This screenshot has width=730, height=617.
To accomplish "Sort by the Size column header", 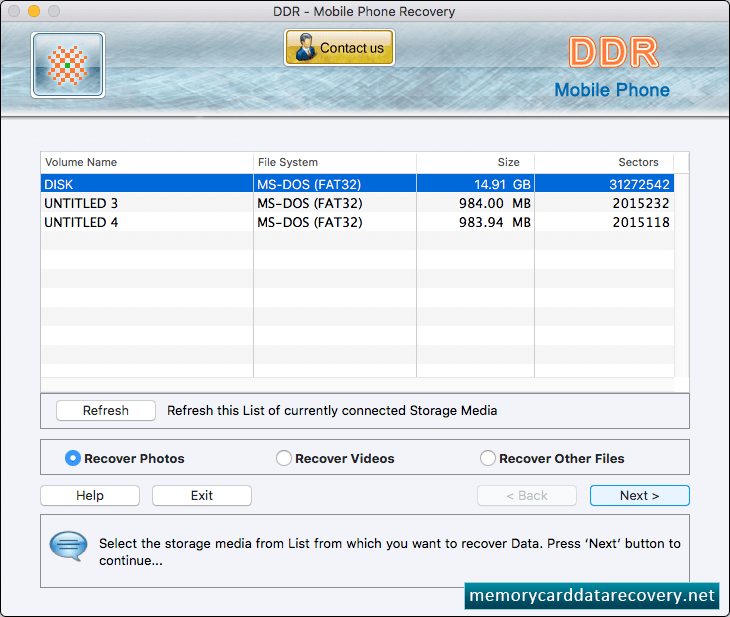I will [x=475, y=162].
